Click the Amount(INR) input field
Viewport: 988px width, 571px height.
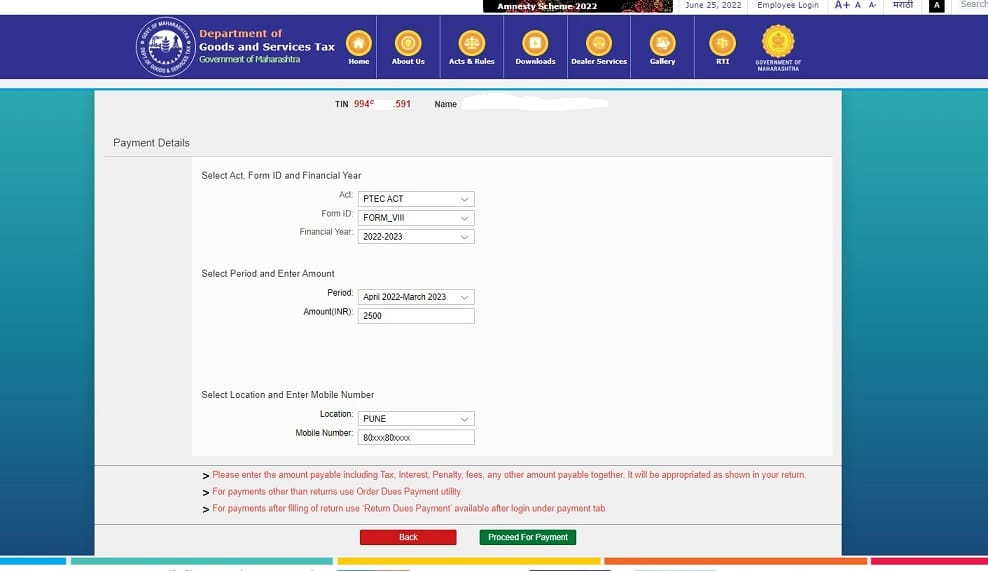click(x=416, y=316)
